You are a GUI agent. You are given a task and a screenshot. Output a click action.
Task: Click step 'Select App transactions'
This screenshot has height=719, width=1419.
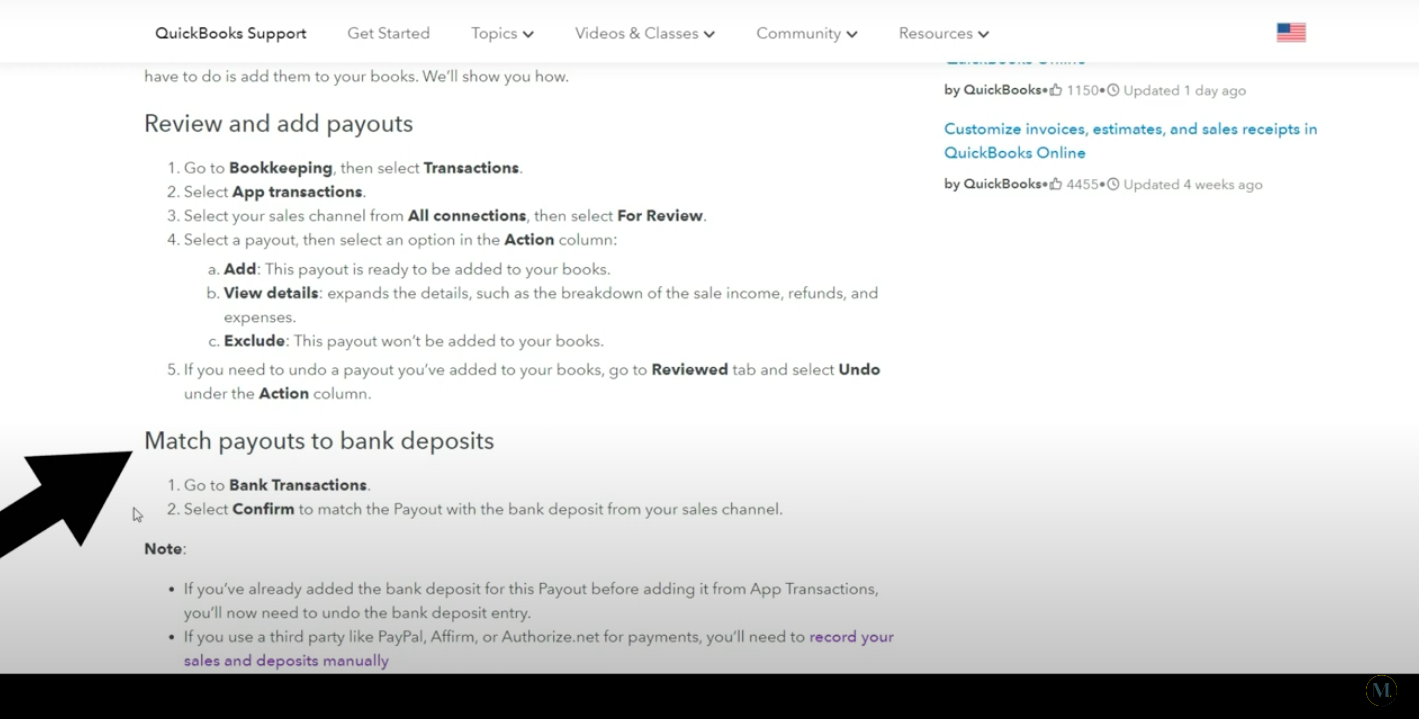click(275, 192)
